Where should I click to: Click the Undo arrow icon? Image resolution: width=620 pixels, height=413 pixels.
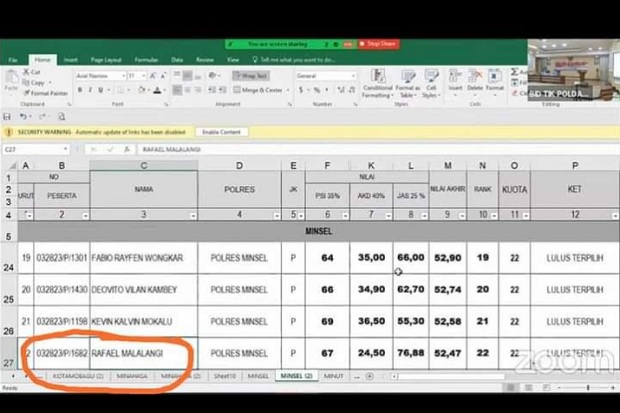(23, 117)
